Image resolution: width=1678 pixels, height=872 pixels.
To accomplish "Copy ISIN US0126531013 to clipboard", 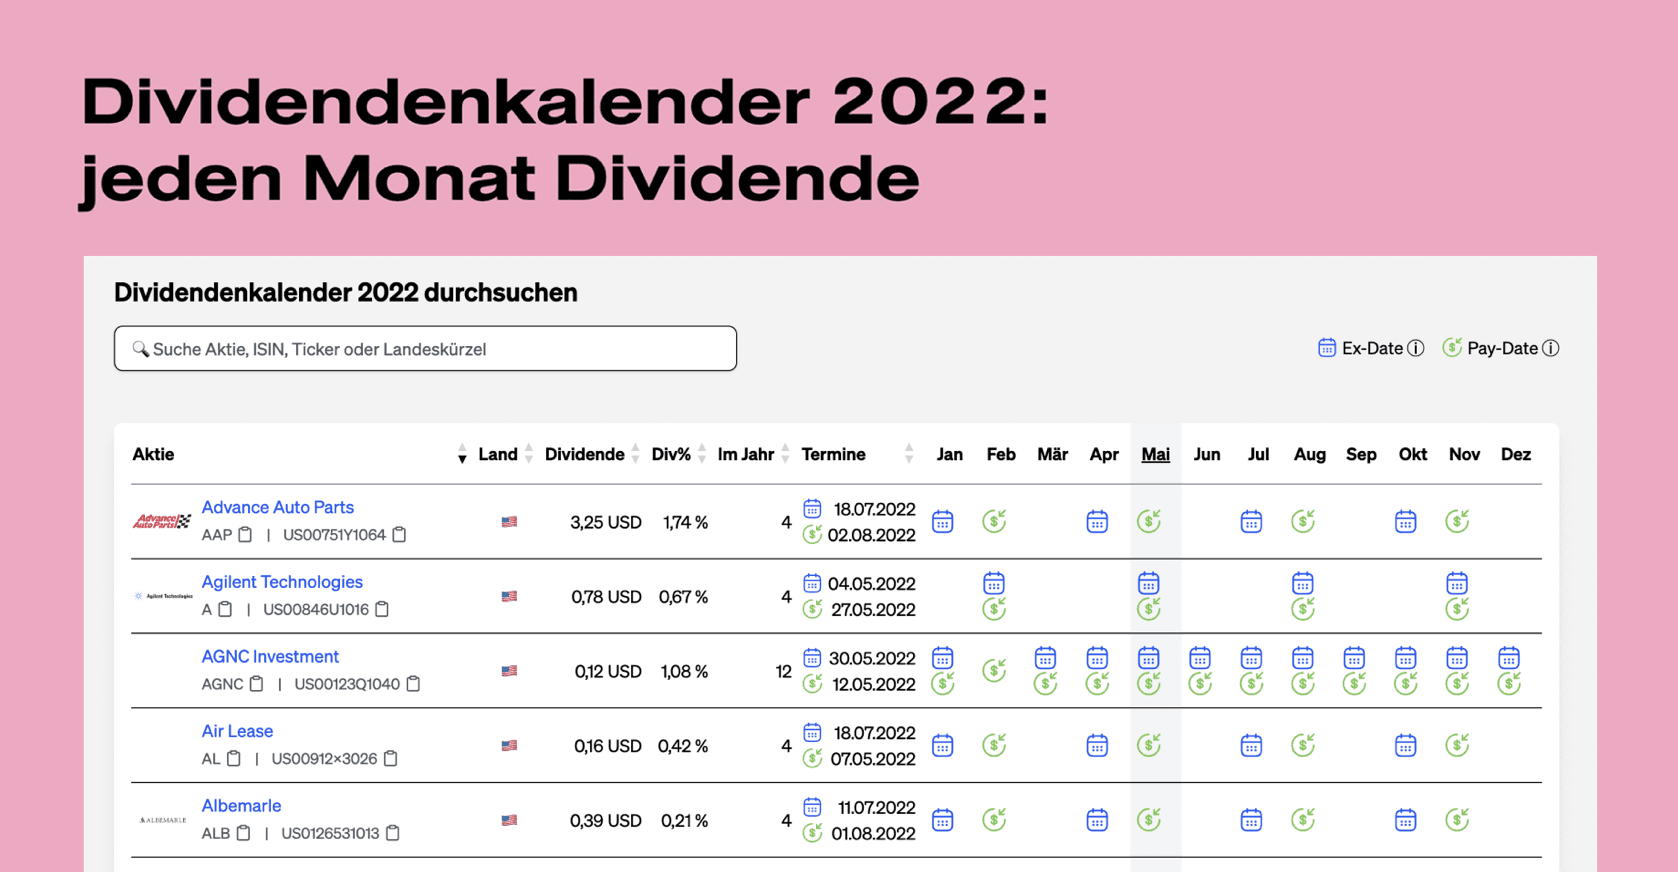I will pyautogui.click(x=393, y=832).
